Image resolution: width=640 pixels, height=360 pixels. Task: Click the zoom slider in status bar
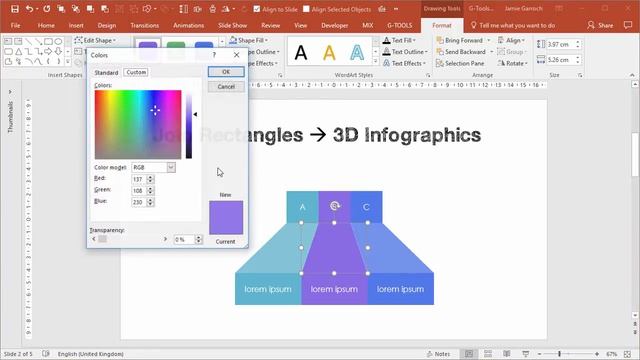[x=568, y=354]
